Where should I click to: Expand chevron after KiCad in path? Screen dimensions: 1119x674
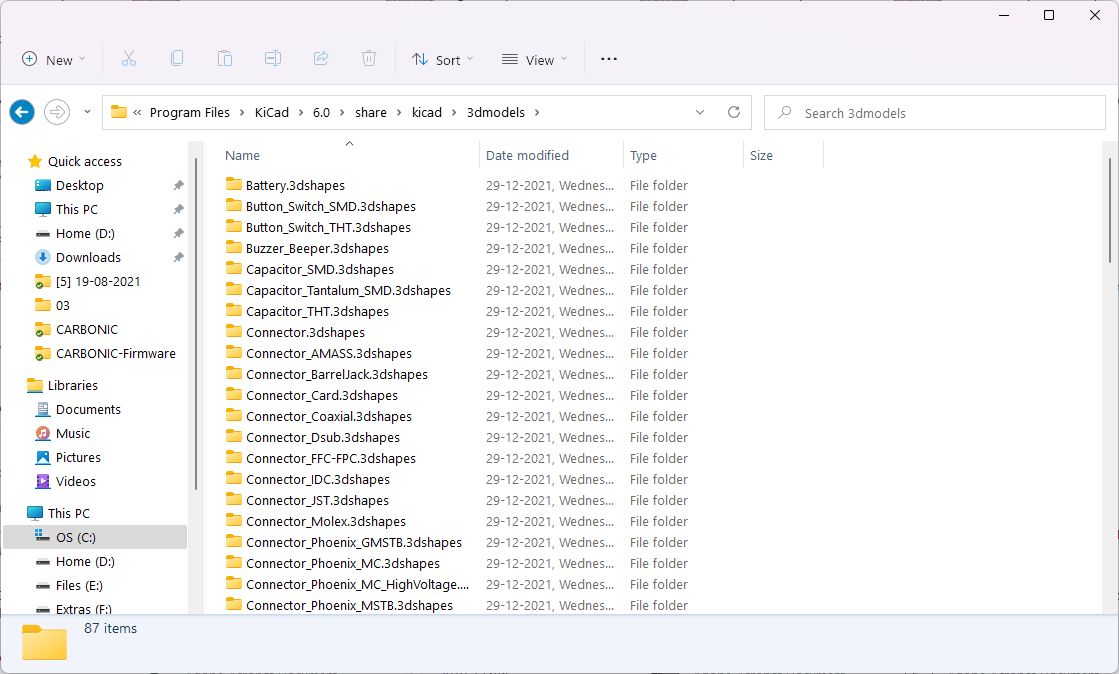[x=301, y=112]
